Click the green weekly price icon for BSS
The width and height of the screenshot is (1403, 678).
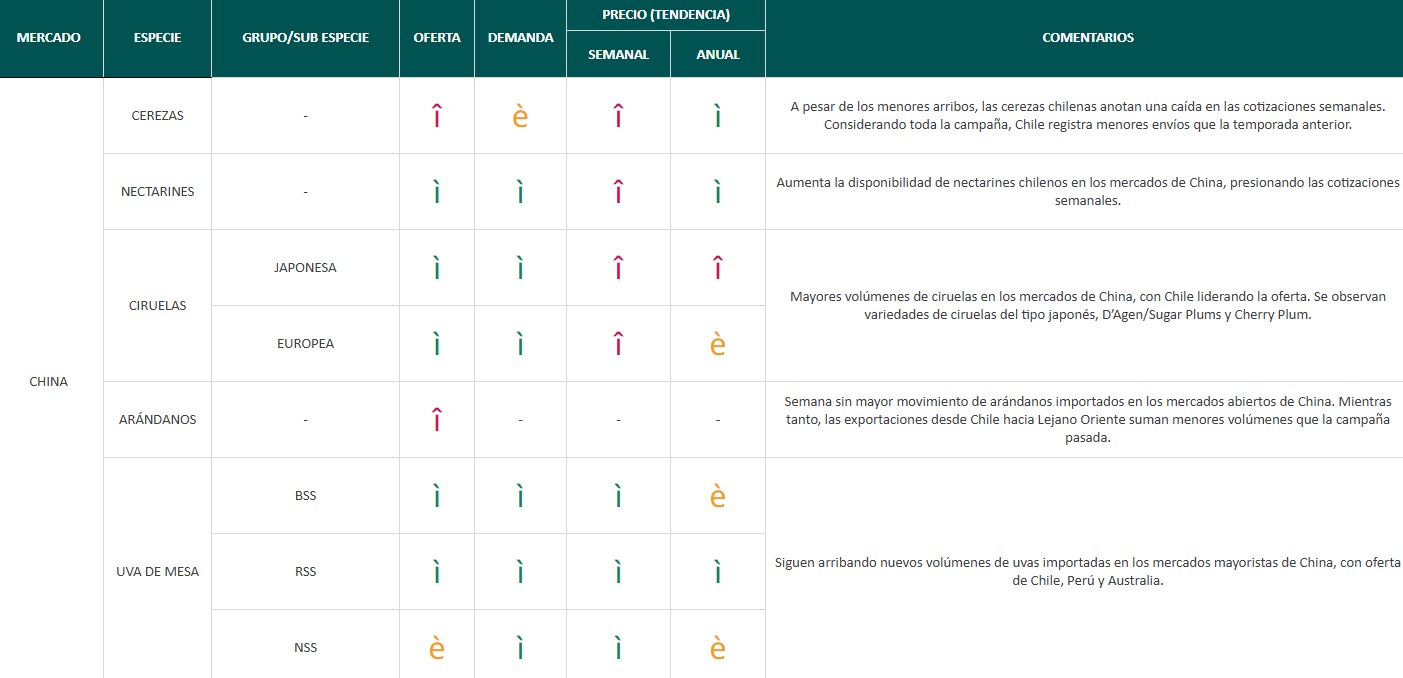point(618,496)
